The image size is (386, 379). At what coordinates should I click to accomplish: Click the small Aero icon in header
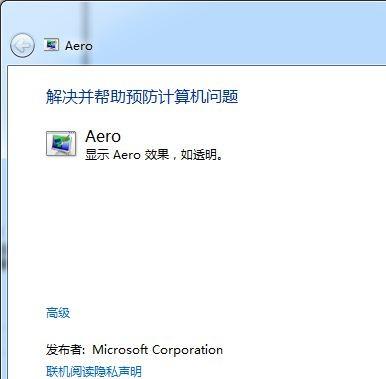52,45
